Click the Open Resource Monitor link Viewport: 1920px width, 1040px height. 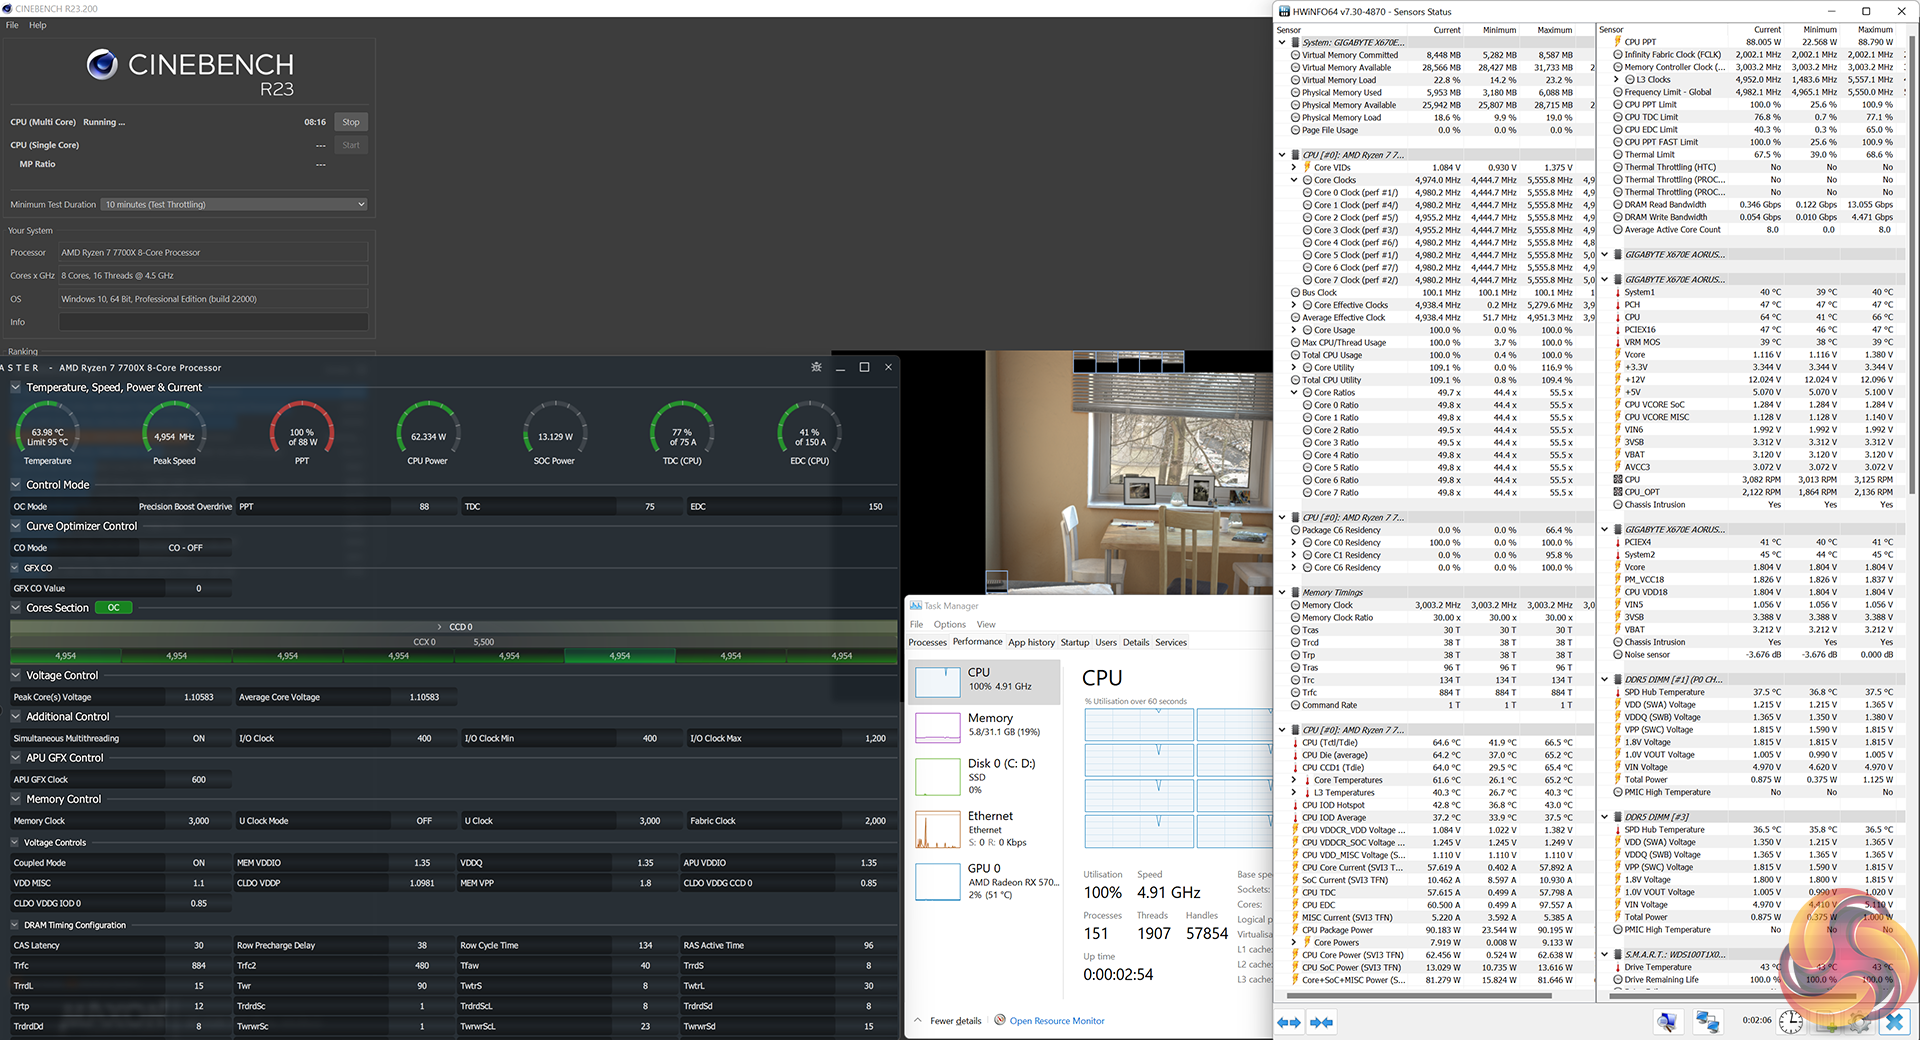[1057, 1021]
